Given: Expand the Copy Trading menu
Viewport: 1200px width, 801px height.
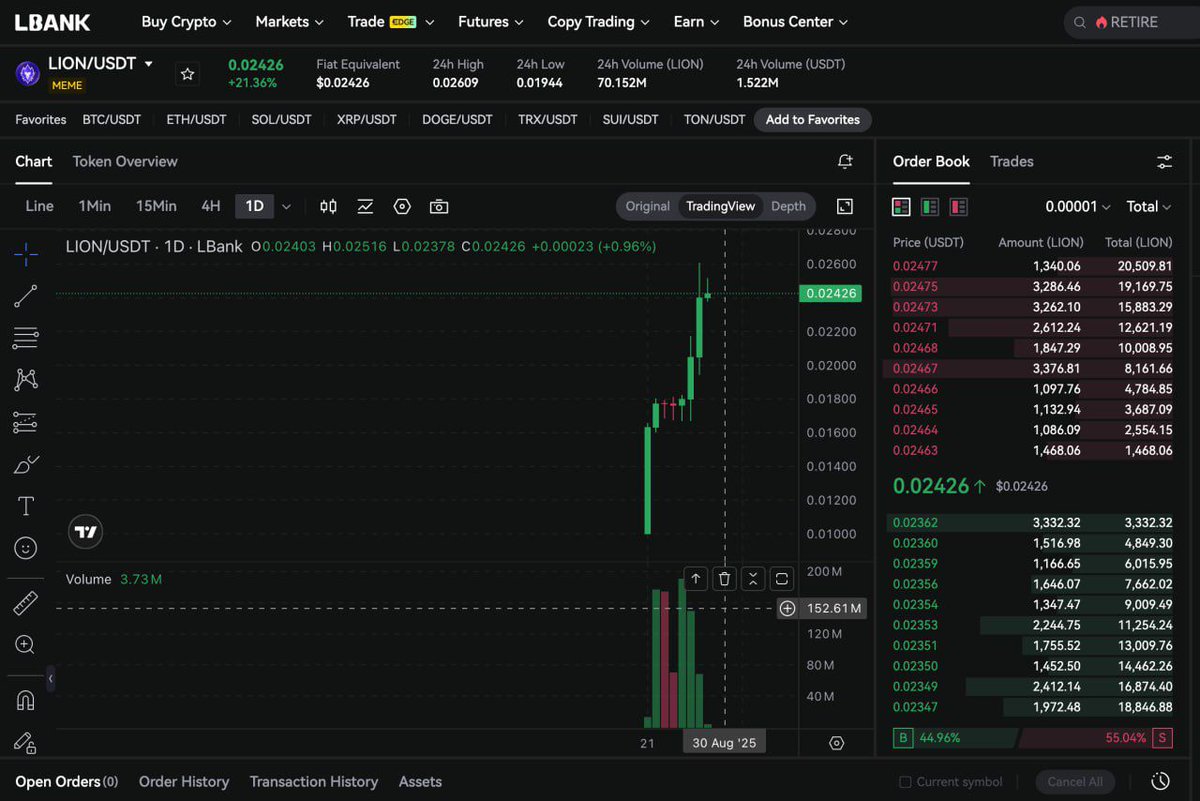Looking at the screenshot, I should (598, 22).
